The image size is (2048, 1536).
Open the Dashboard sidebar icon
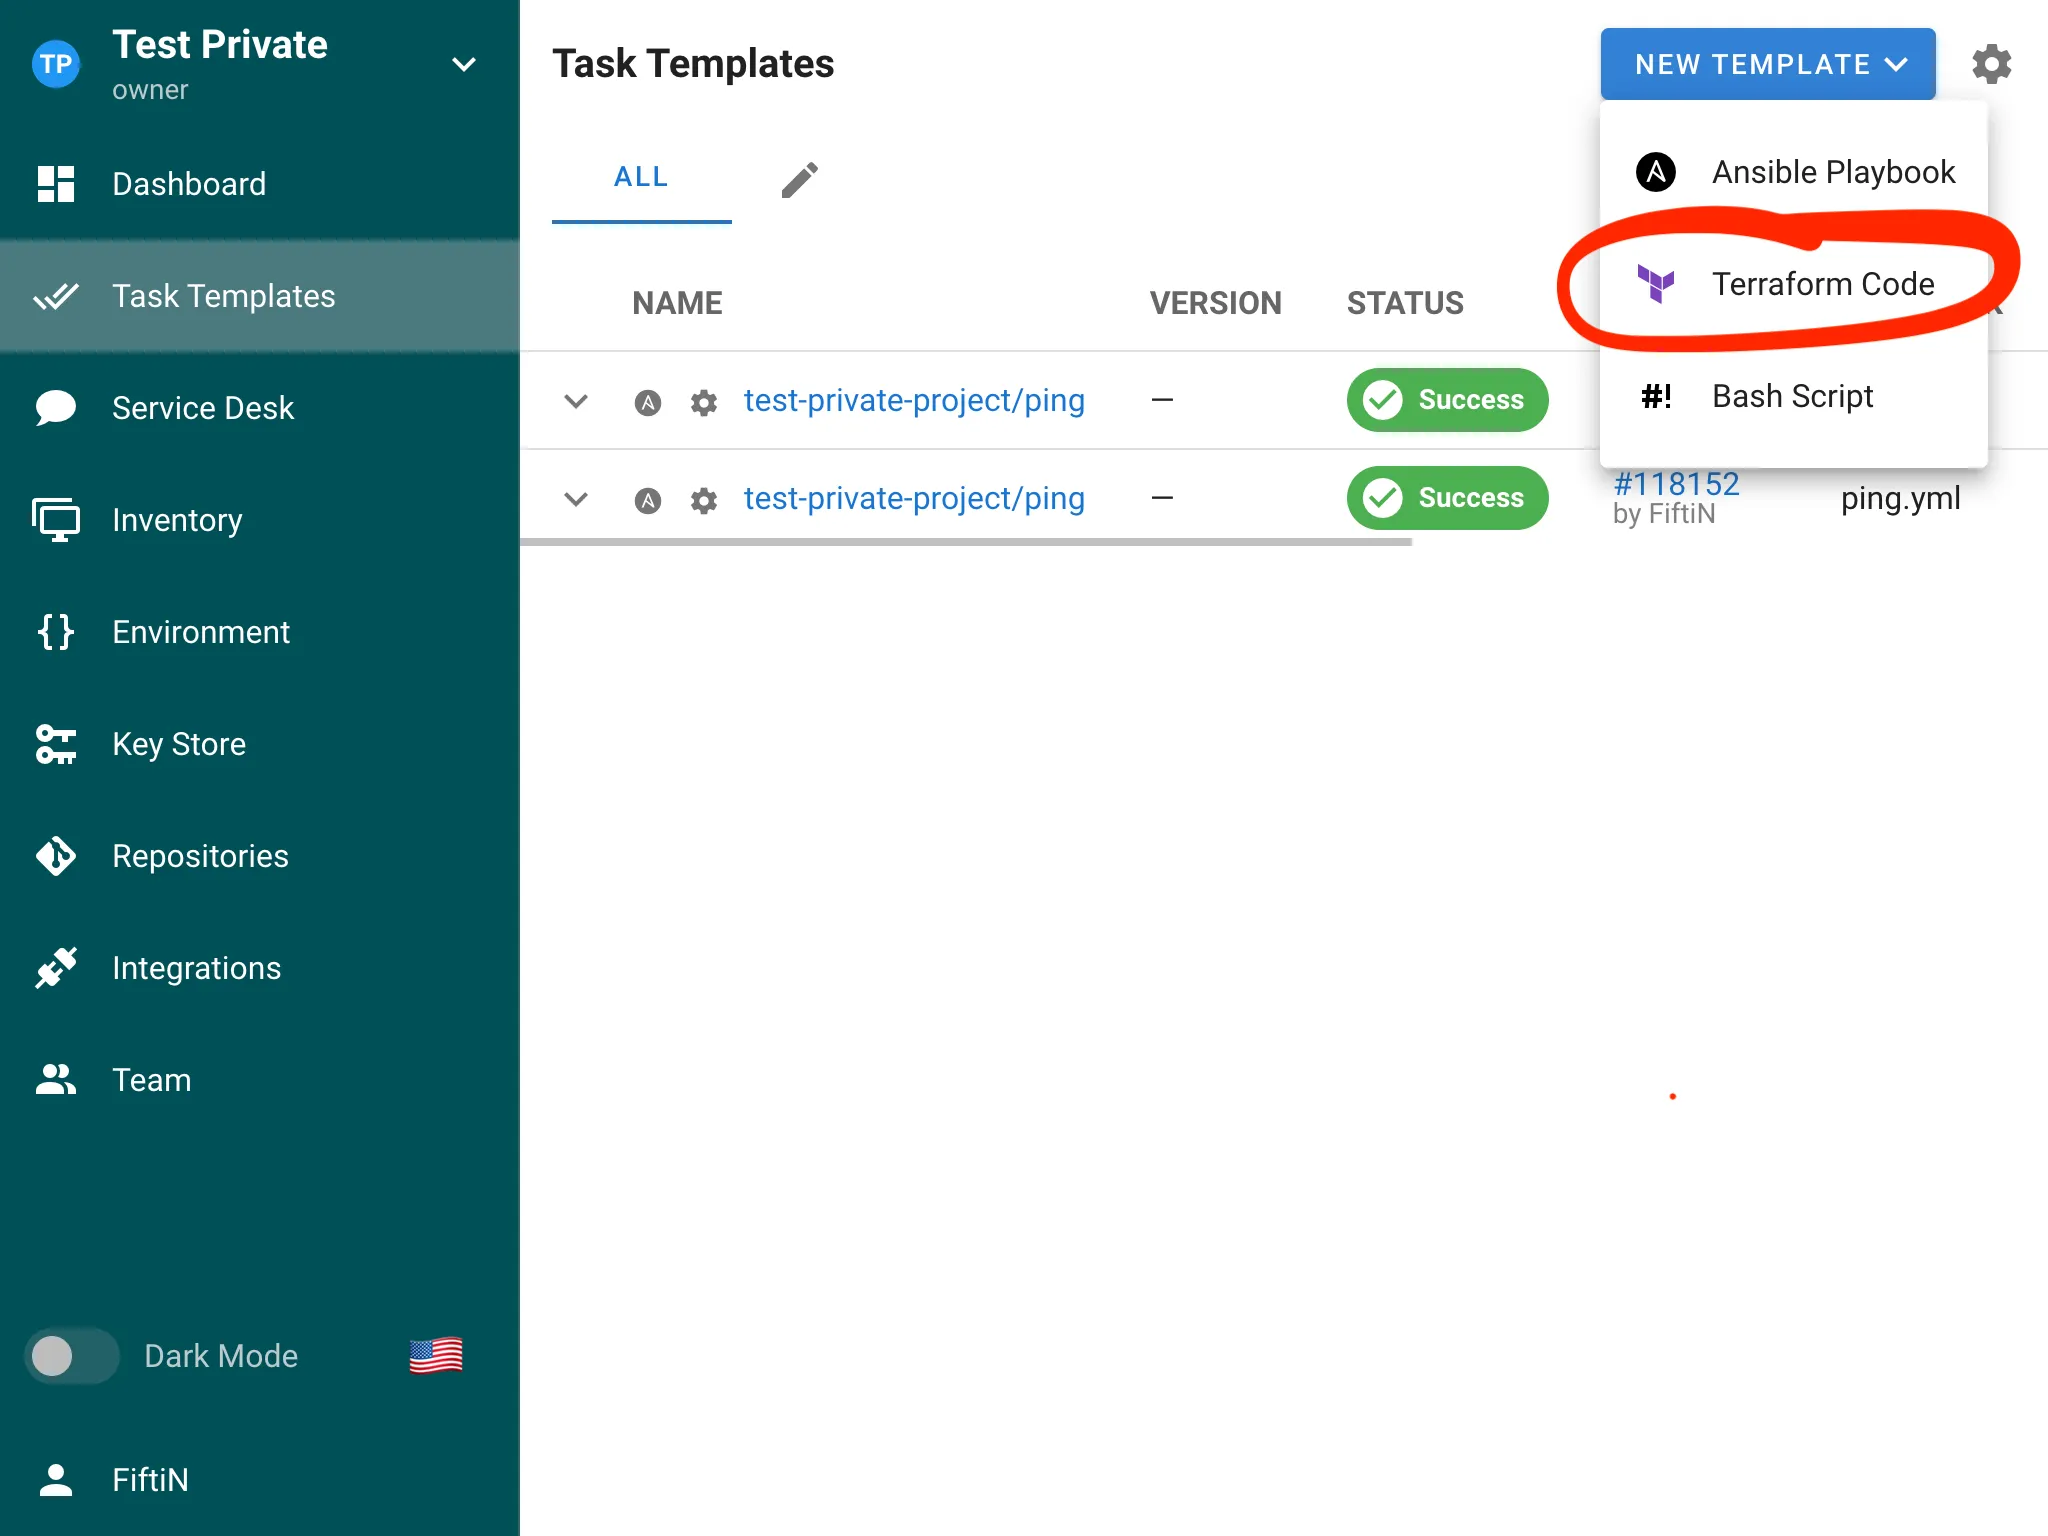(56, 184)
